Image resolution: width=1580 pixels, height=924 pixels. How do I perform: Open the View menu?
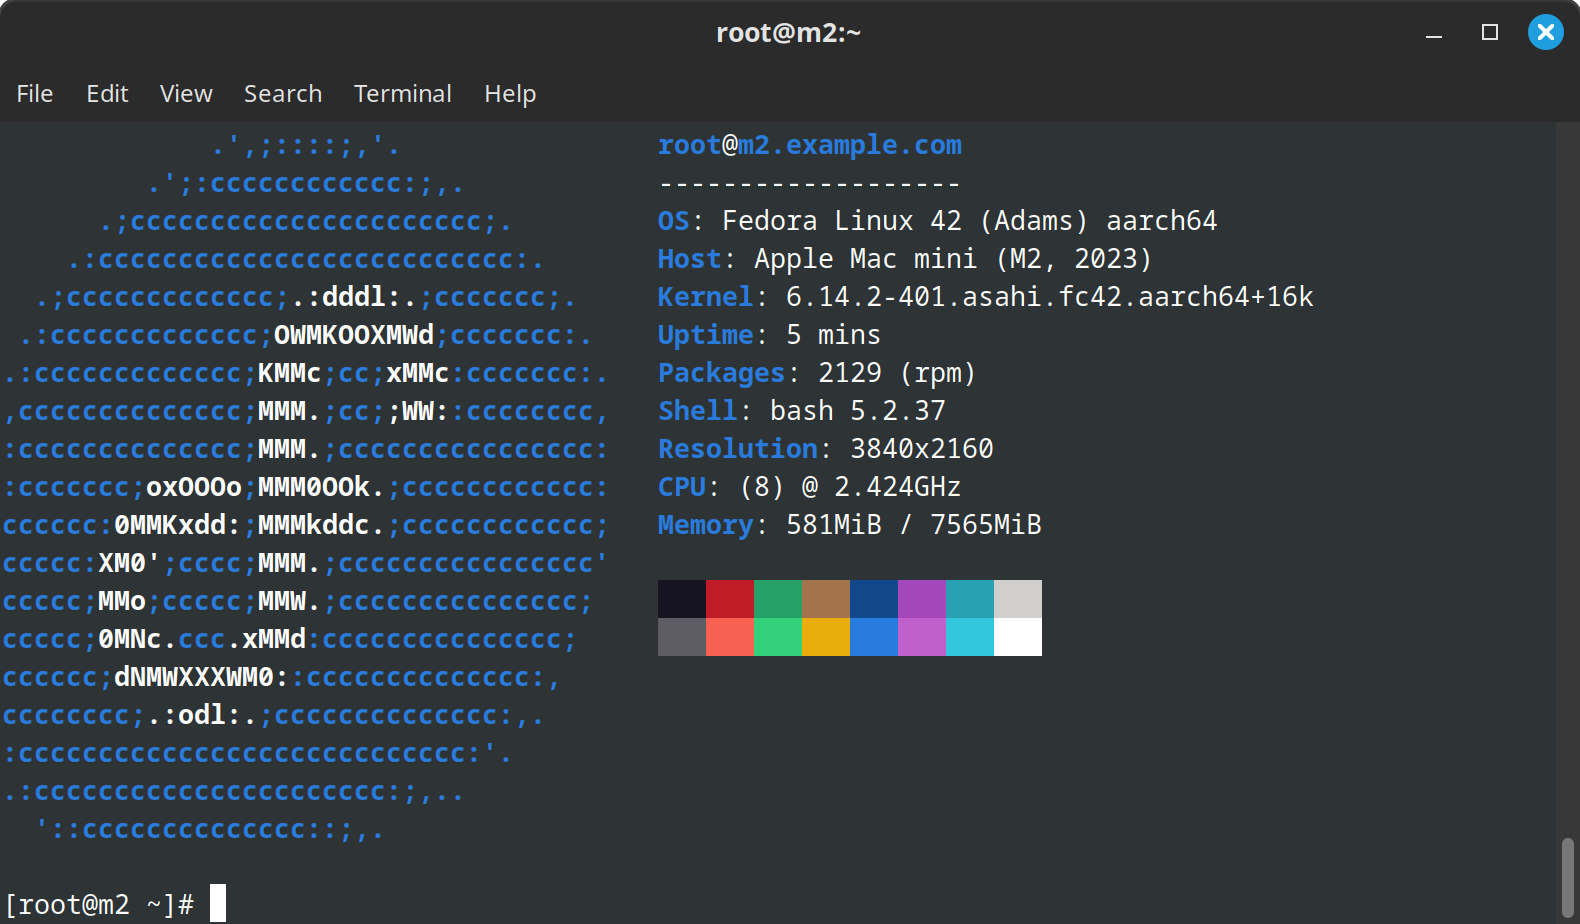click(x=186, y=93)
